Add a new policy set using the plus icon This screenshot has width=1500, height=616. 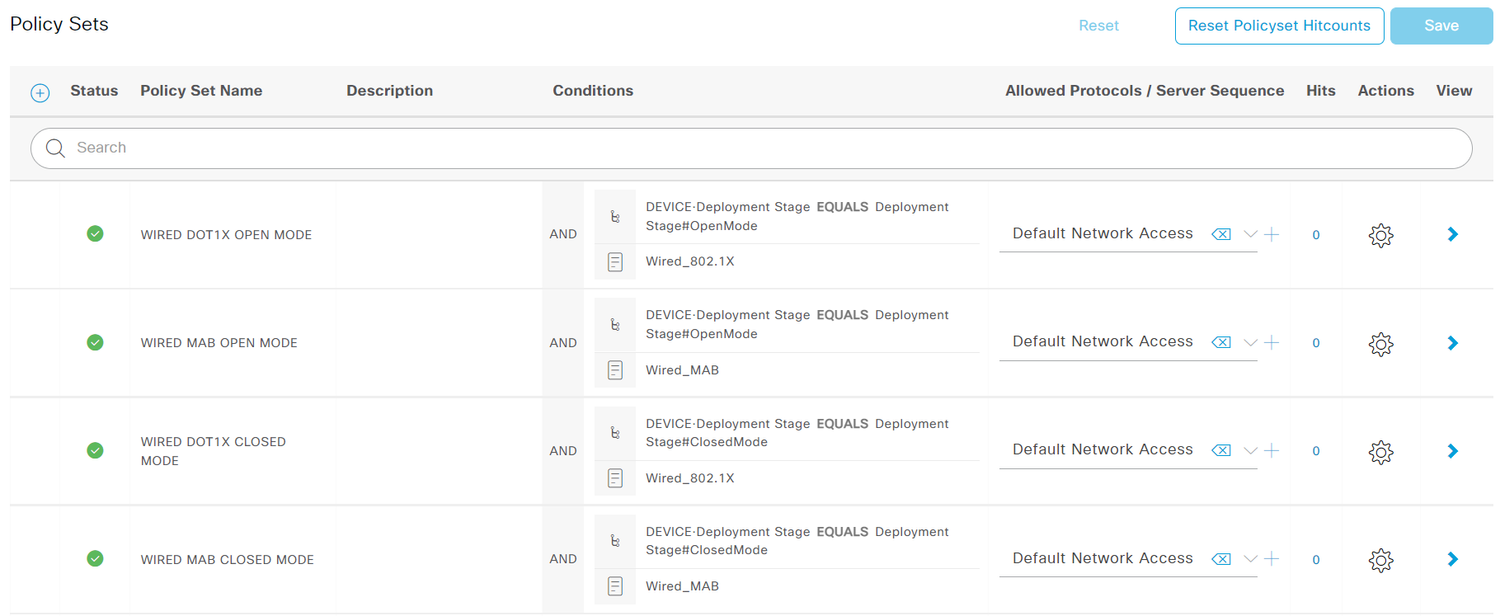40,92
